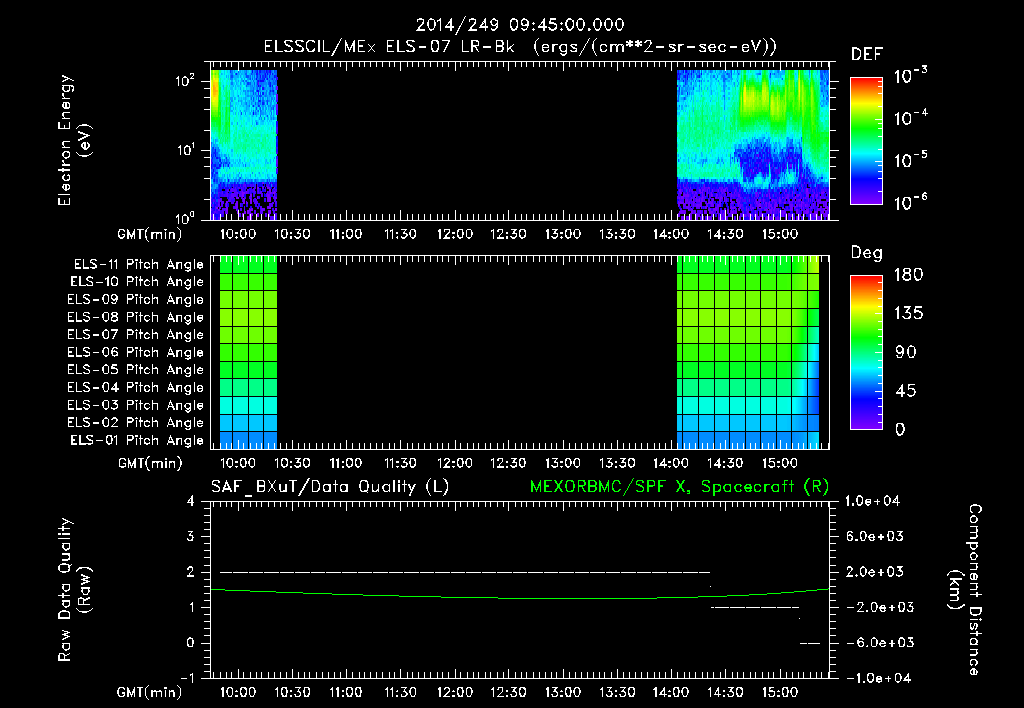The height and width of the screenshot is (708, 1024).
Task: Click the 10^2 tick on electron energy axis
Action: point(185,81)
